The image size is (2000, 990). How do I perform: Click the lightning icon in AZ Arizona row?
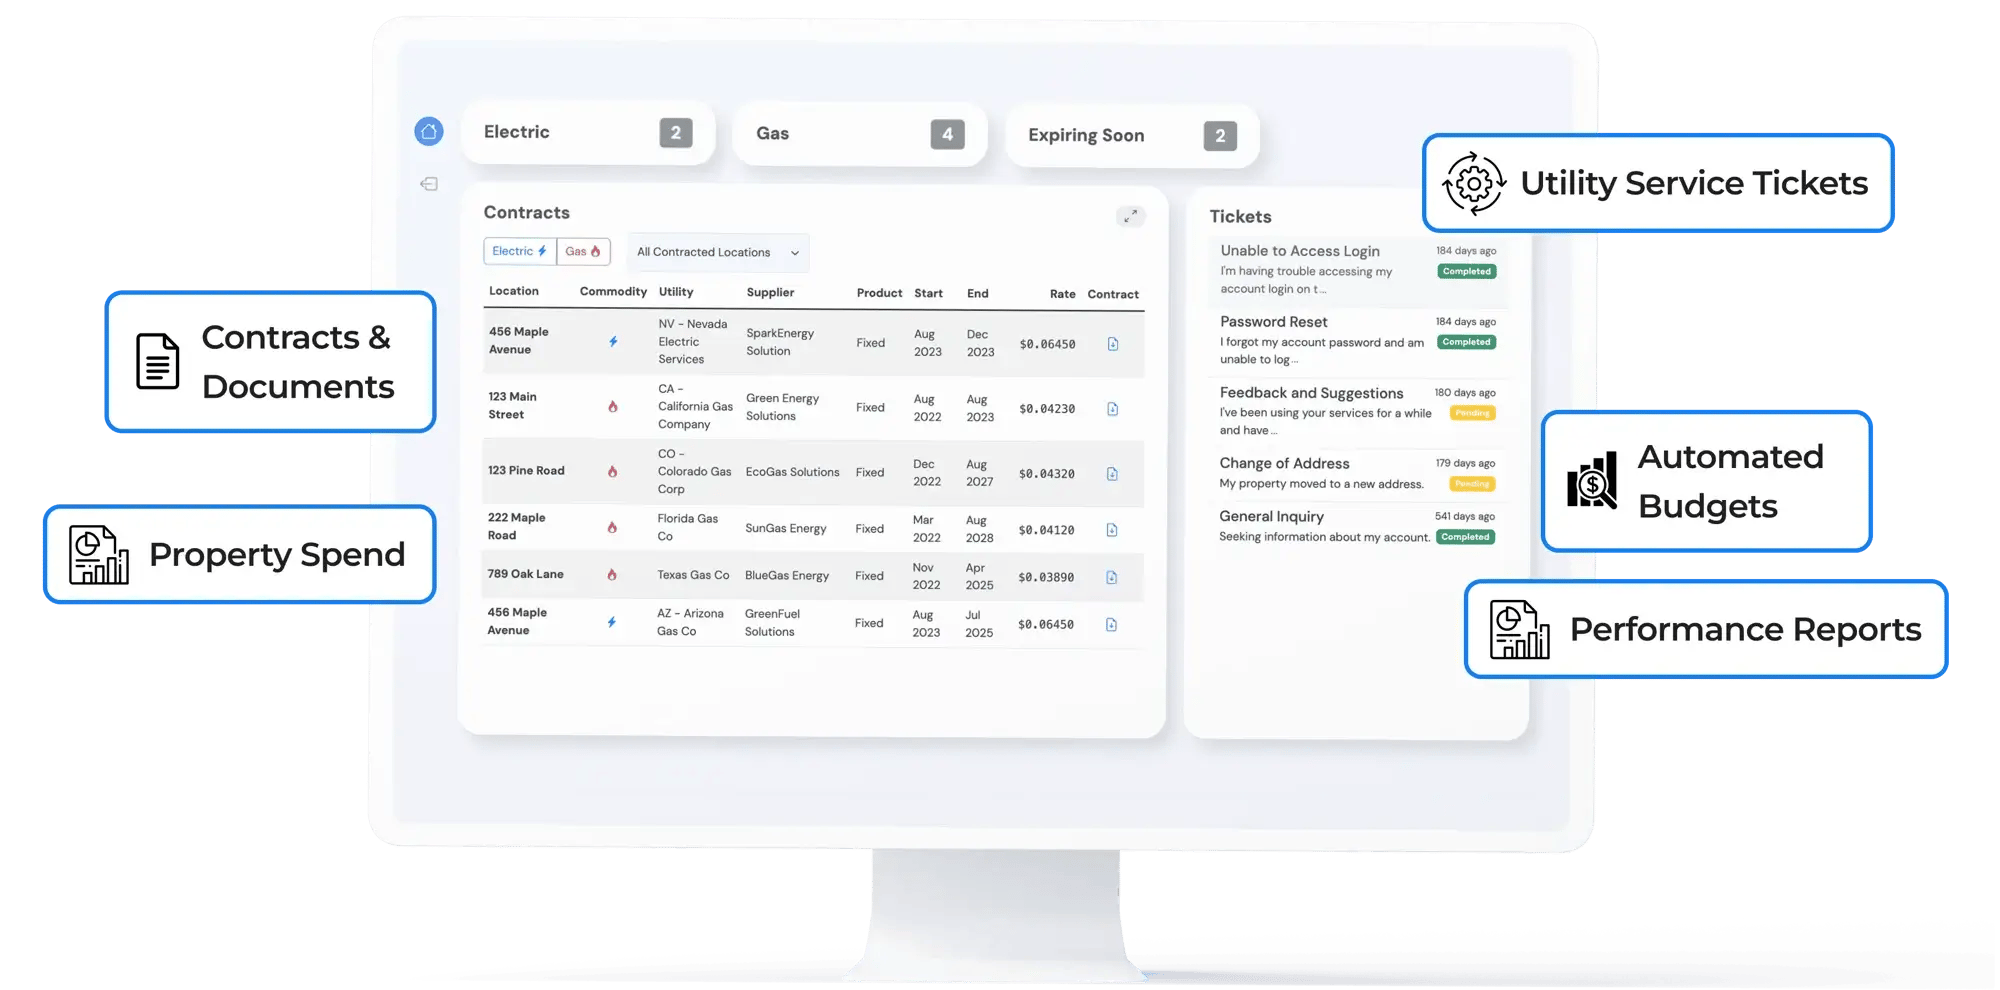click(x=612, y=622)
